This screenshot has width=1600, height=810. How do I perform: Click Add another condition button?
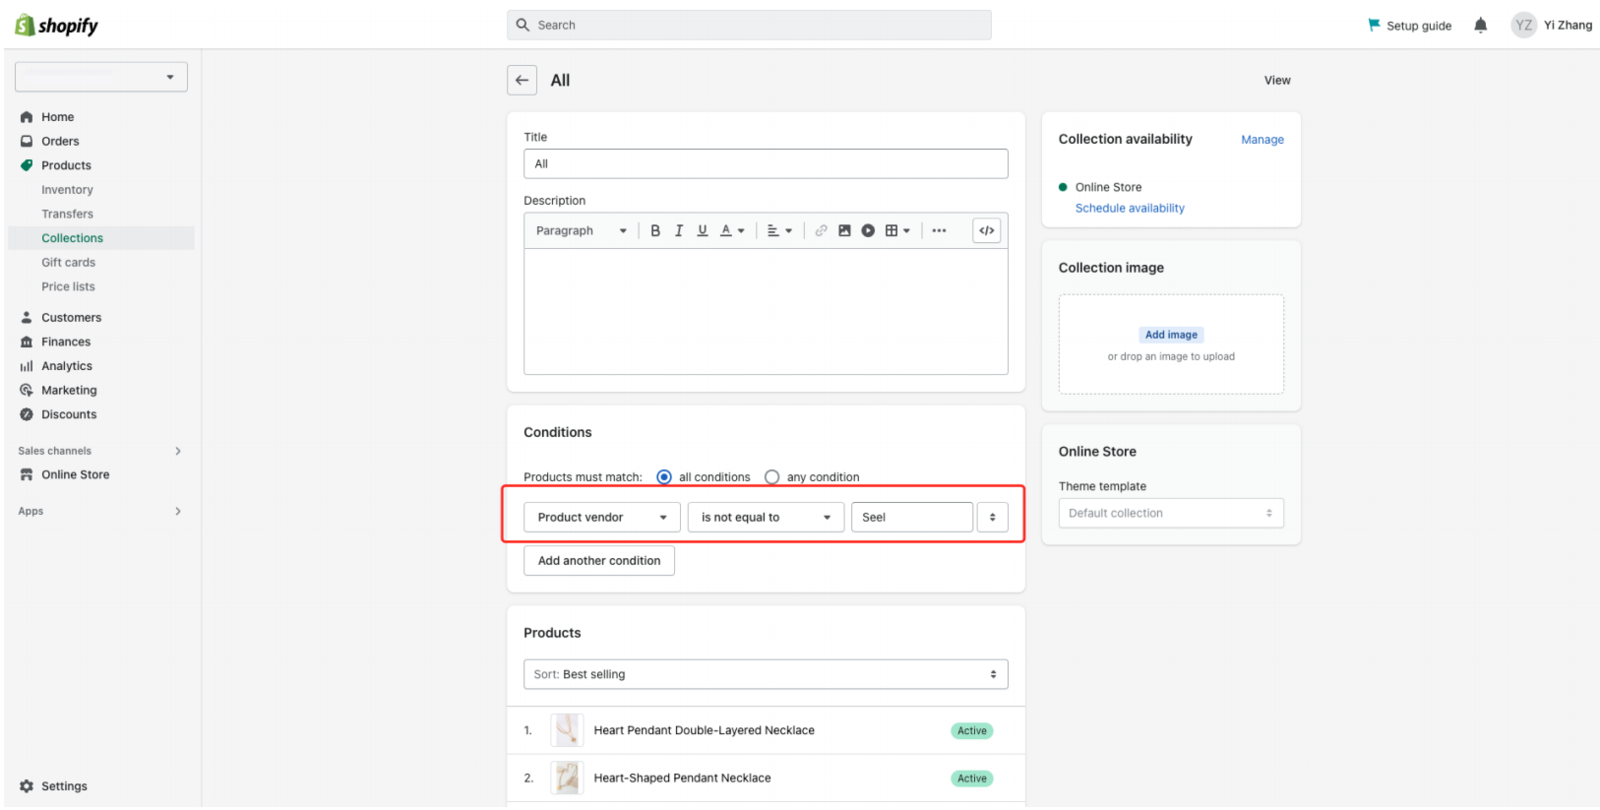pyautogui.click(x=599, y=561)
